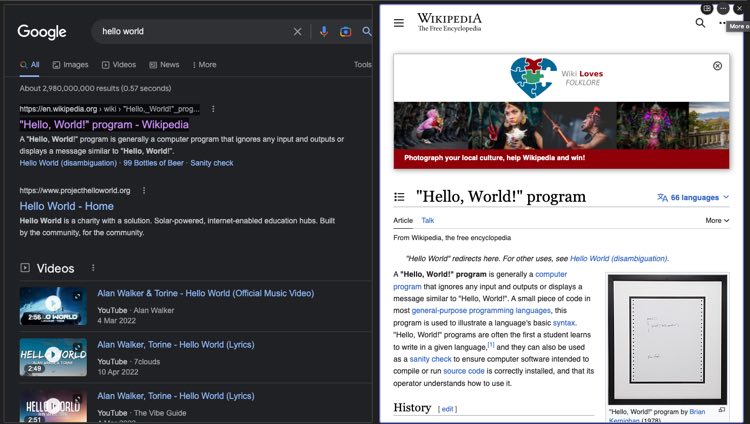Open side panel more options button
The height and width of the screenshot is (424, 750).
723,9
